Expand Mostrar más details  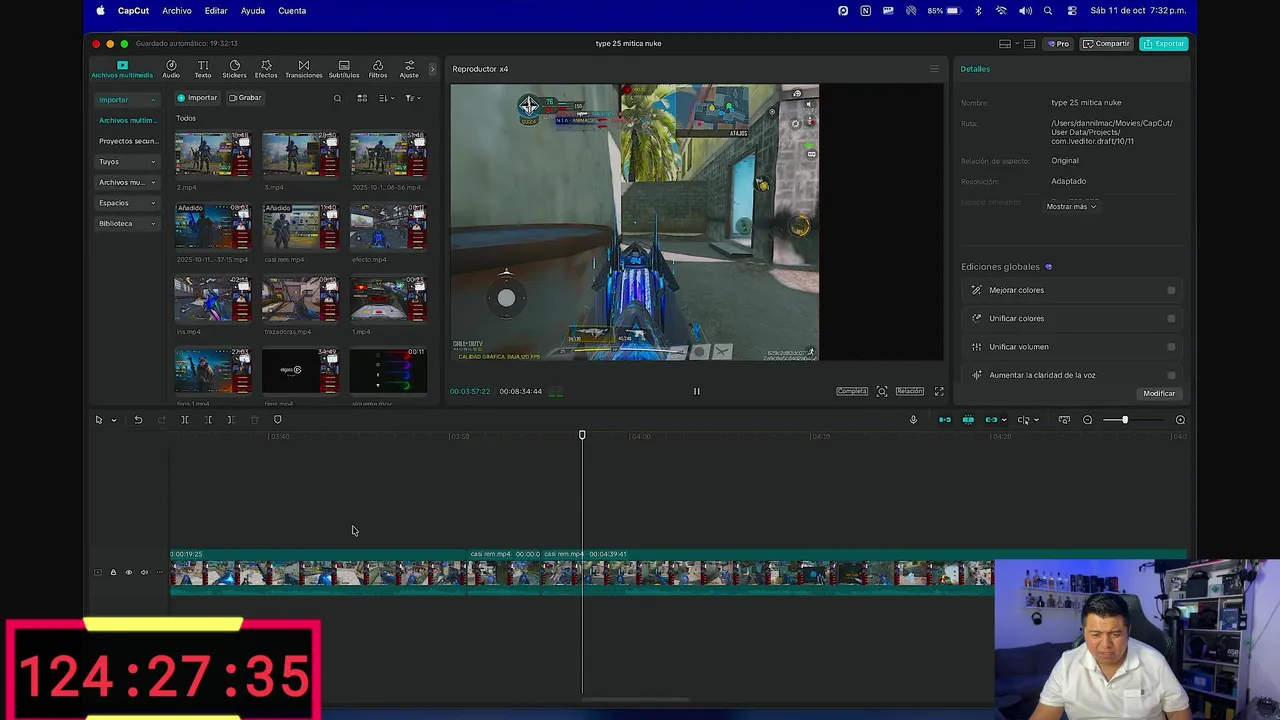1071,206
